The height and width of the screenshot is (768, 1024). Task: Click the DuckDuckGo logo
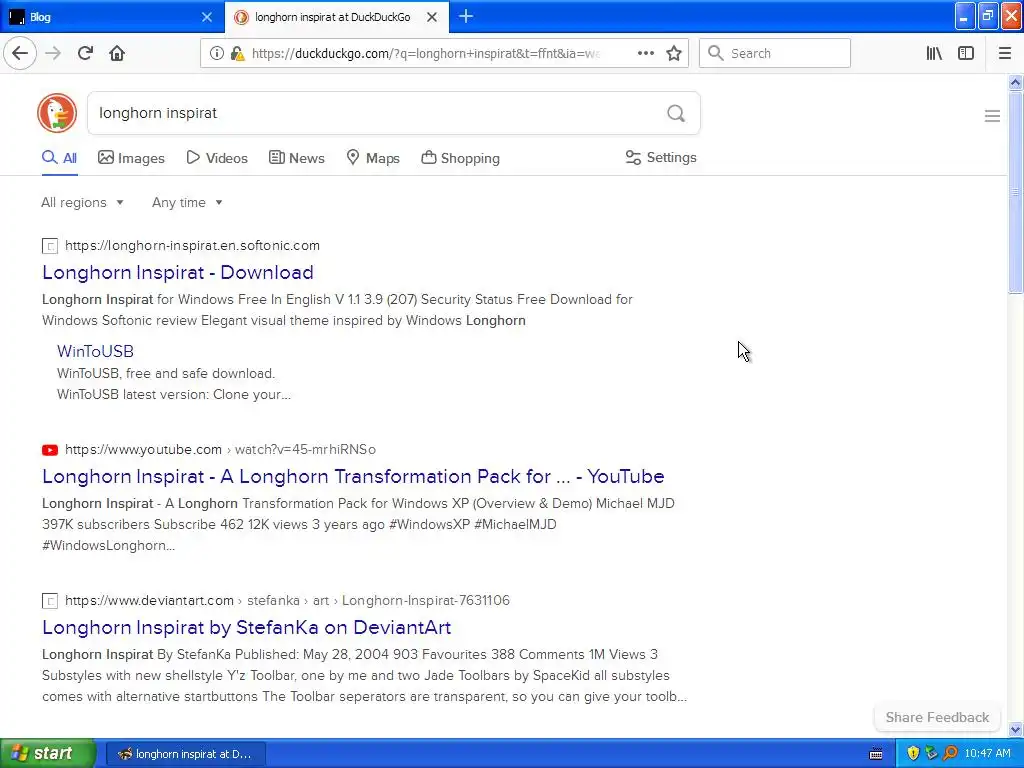coord(57,113)
